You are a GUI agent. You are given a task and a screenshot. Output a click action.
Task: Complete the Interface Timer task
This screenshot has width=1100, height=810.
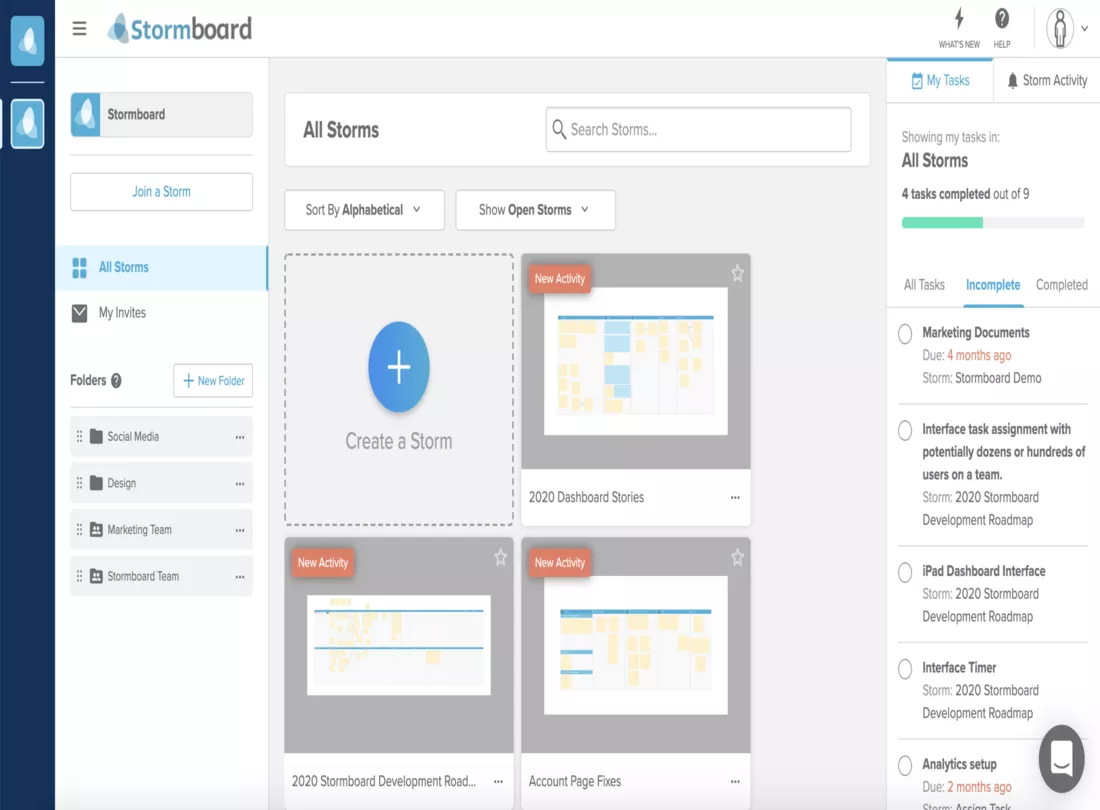[905, 669]
